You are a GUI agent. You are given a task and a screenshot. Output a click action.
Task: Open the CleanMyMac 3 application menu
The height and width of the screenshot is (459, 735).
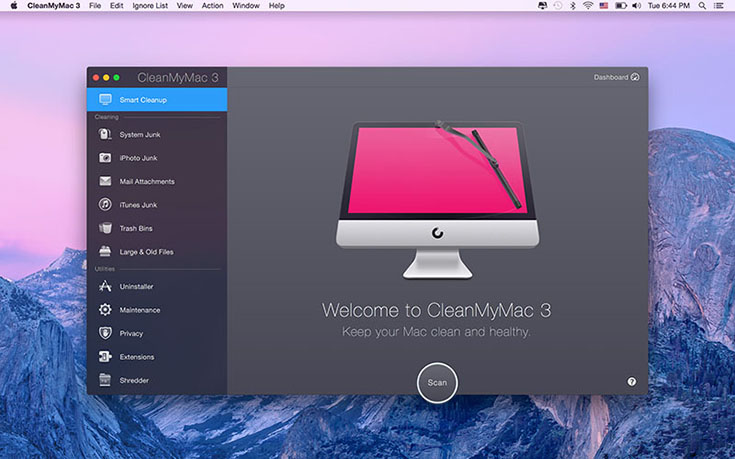coord(53,6)
